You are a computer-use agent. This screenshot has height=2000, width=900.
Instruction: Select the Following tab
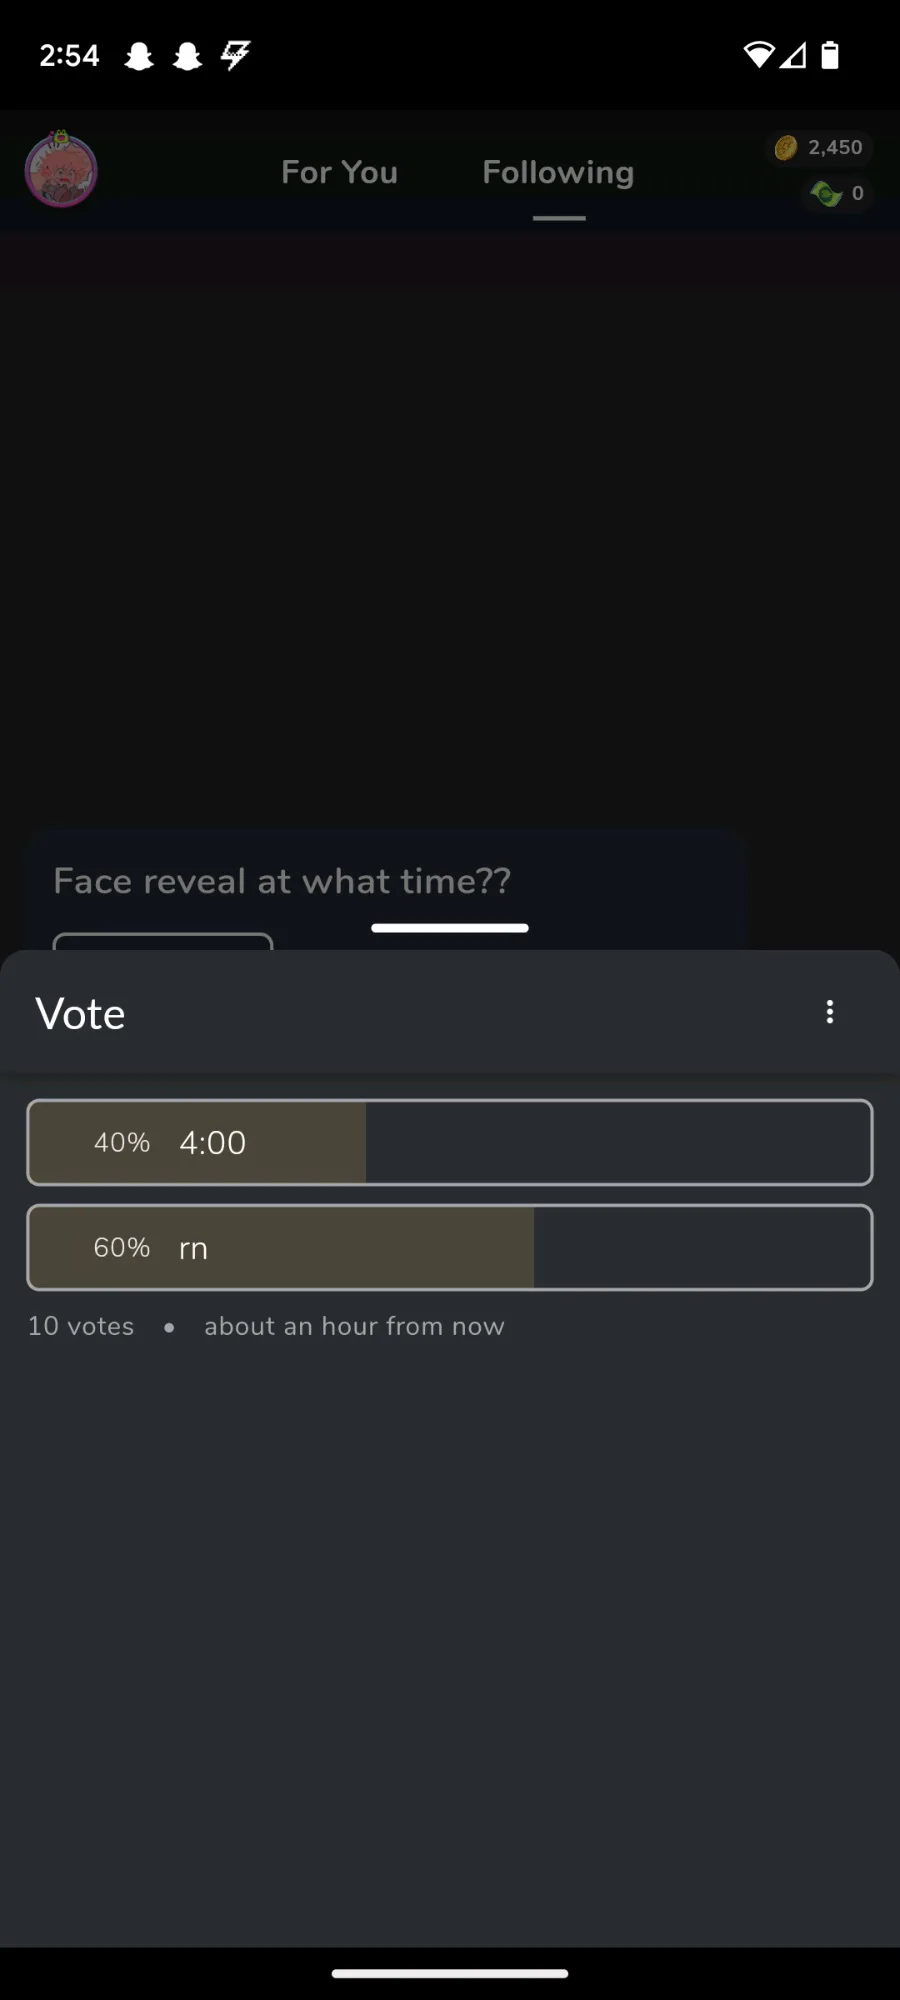pos(558,172)
